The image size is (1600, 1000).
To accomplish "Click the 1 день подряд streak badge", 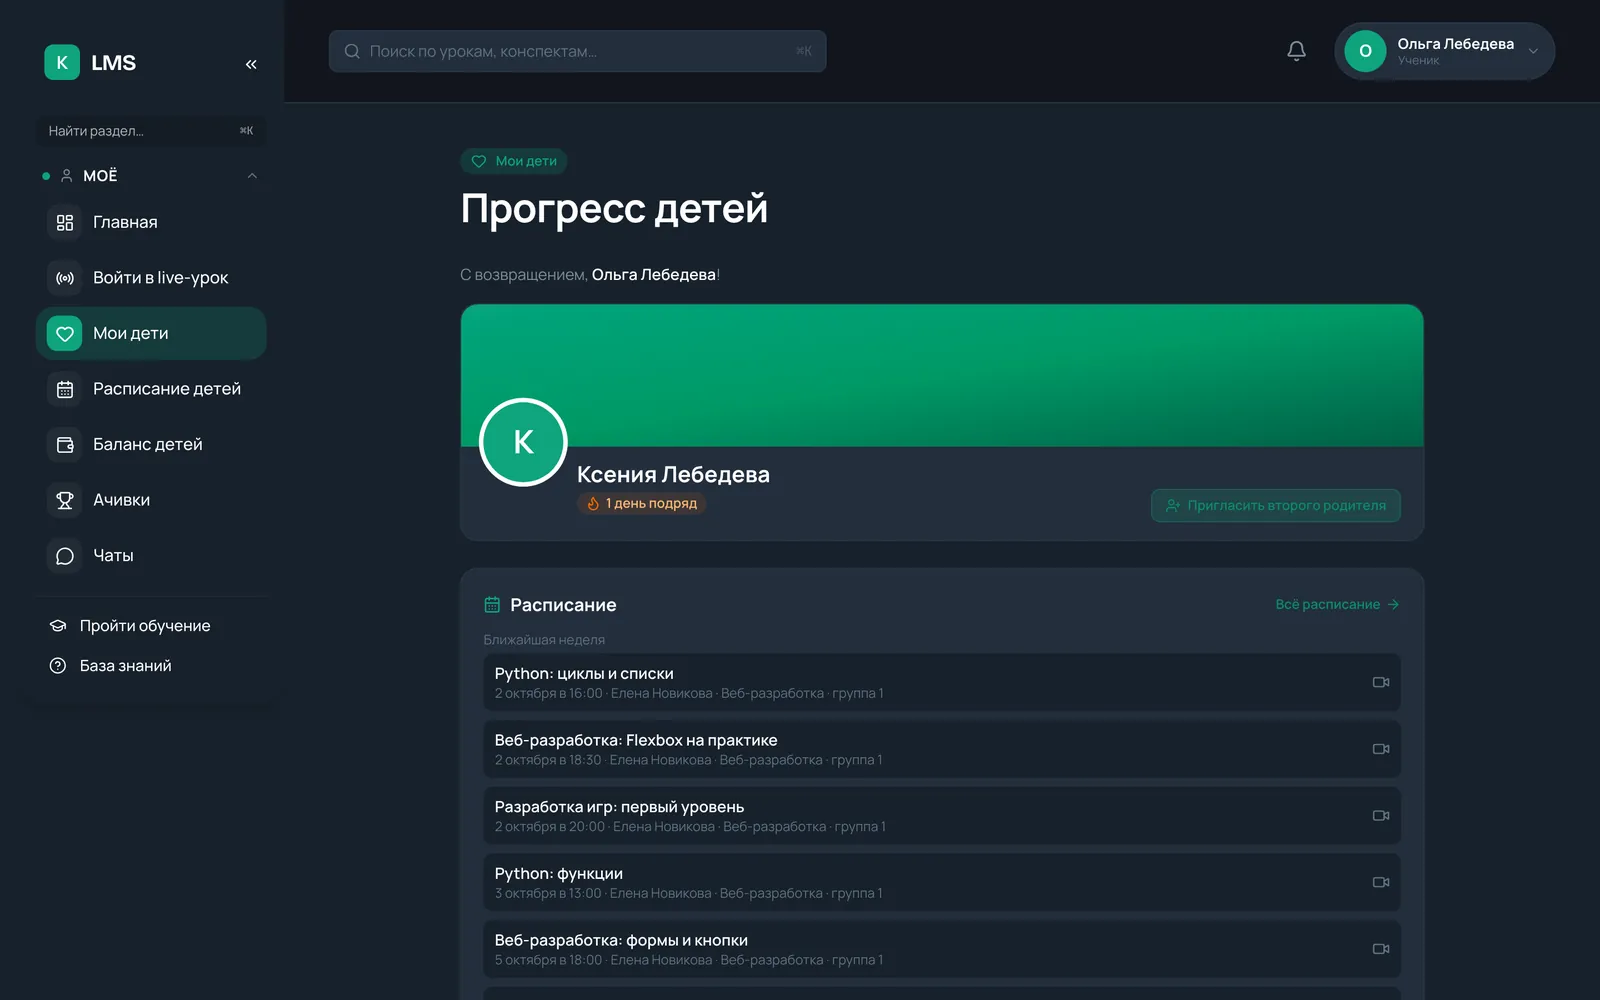I will [641, 503].
